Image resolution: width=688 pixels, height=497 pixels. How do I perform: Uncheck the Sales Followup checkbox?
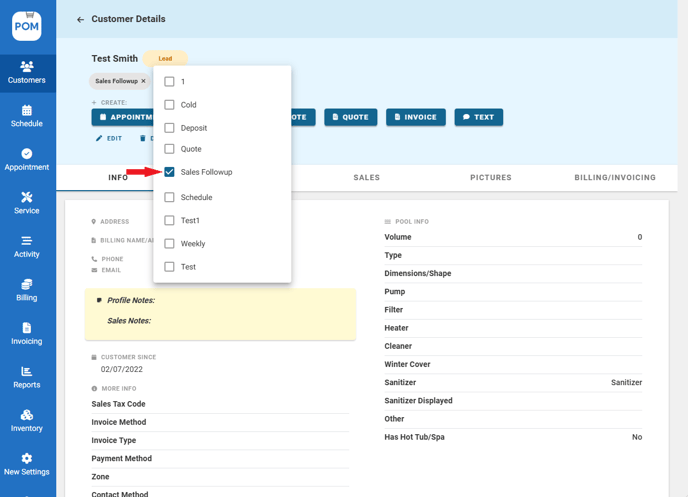(170, 172)
